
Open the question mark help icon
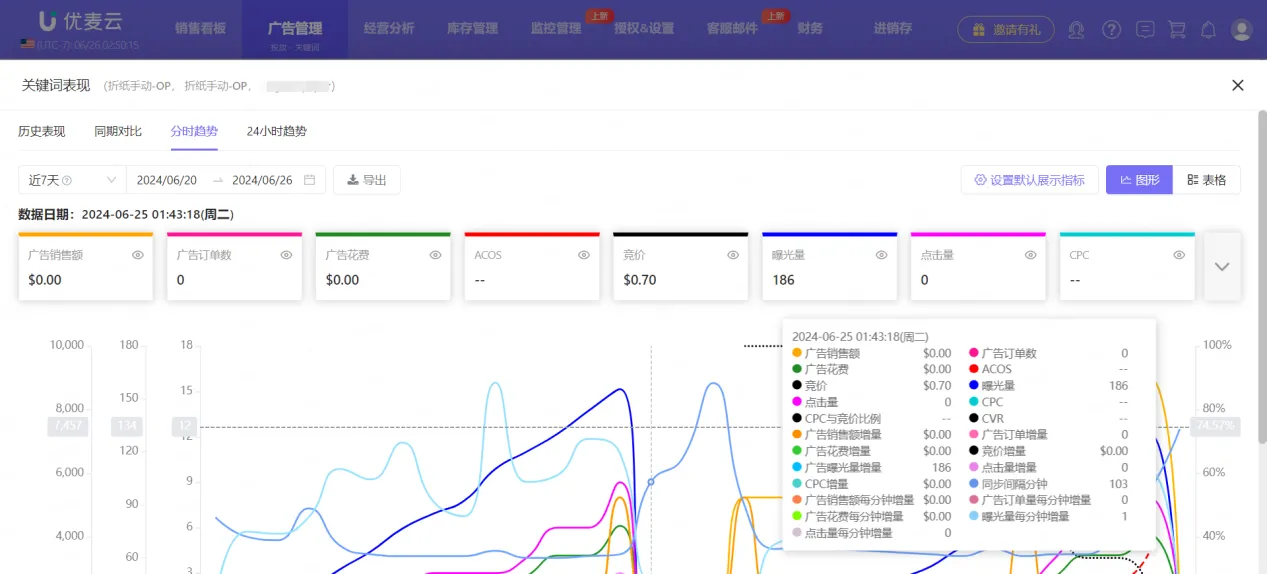coord(1111,29)
